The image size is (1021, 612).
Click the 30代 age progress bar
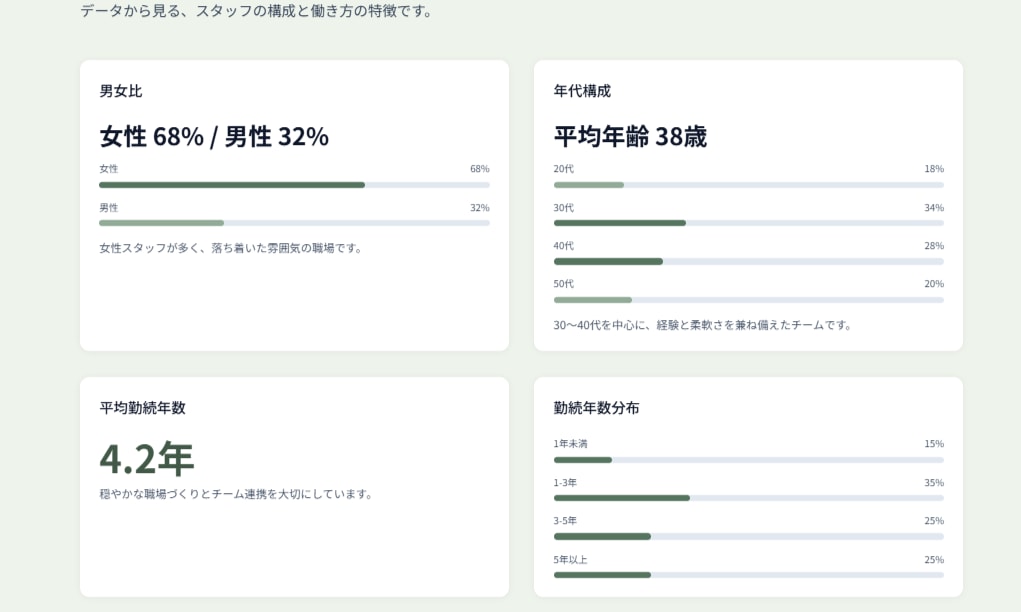click(748, 223)
